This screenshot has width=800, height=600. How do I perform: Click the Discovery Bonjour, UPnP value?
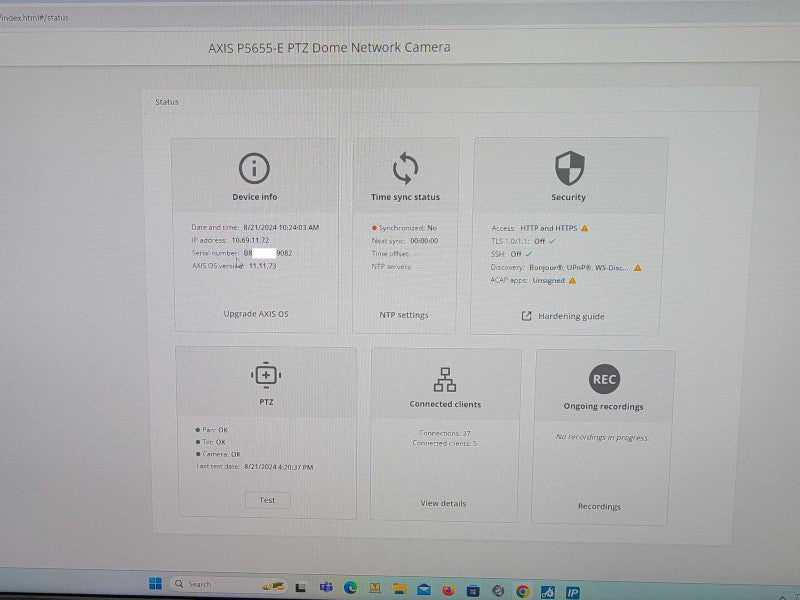pyautogui.click(x=579, y=267)
